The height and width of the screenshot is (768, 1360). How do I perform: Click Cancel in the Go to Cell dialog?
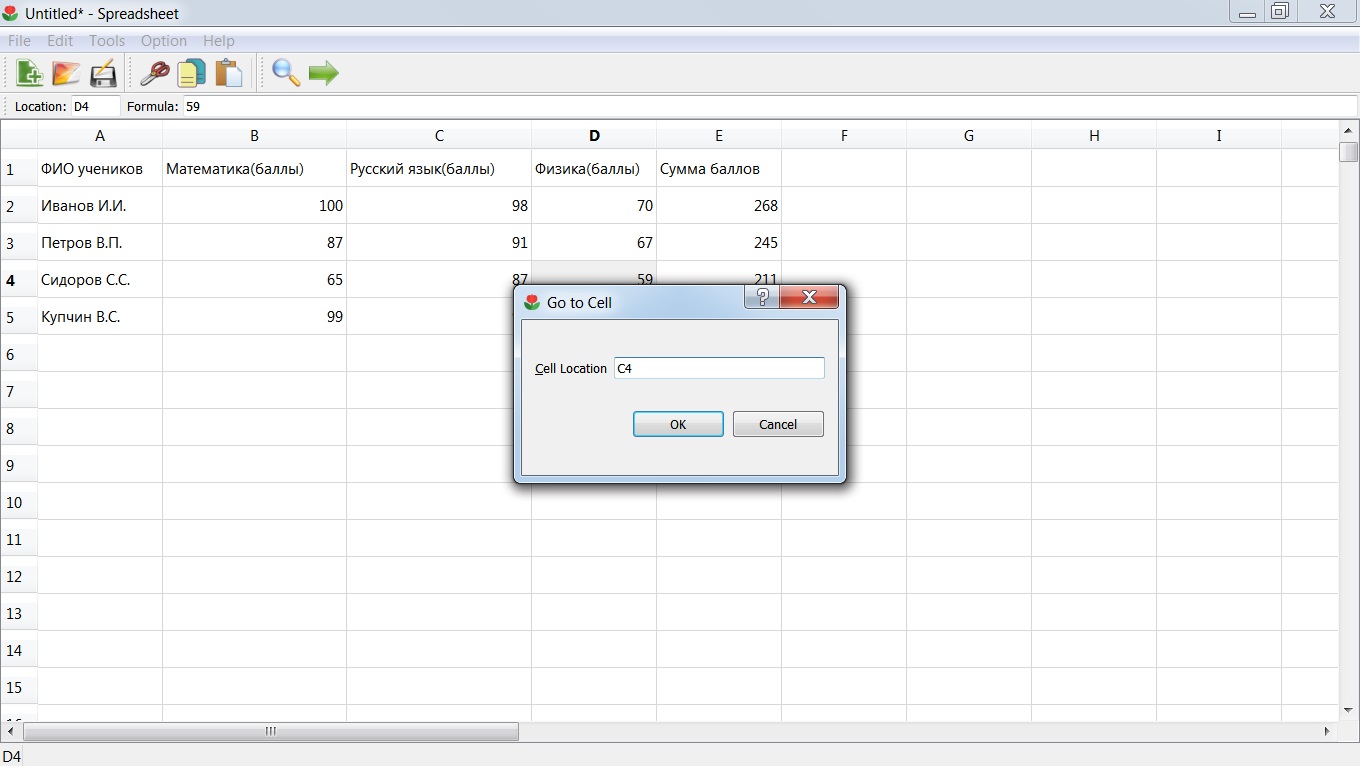[x=778, y=424]
